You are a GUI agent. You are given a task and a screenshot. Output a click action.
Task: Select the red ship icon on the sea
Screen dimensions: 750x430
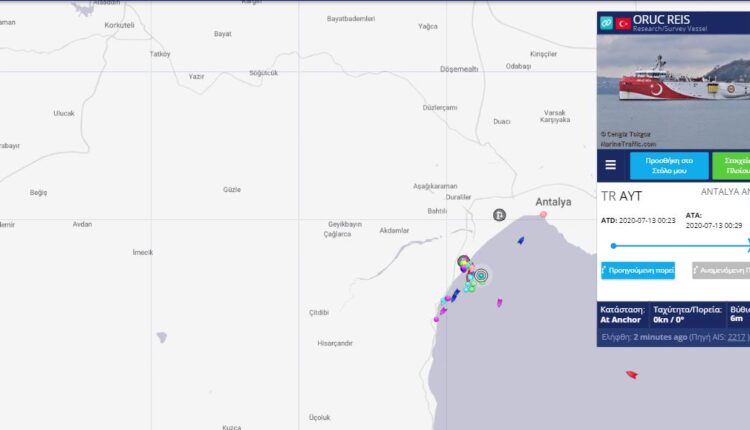tap(632, 375)
